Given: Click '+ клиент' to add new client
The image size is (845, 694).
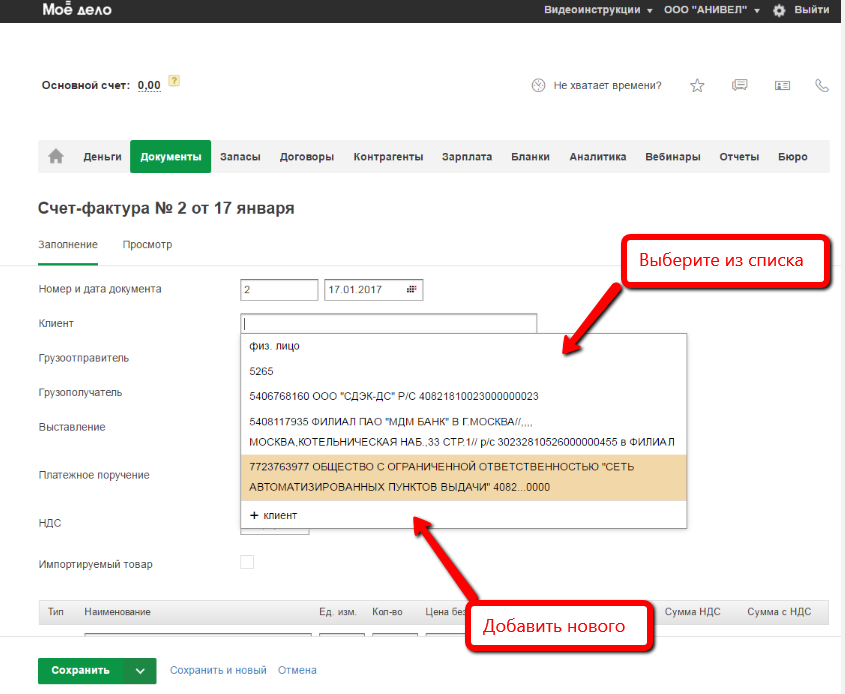Looking at the screenshot, I should (x=274, y=515).
